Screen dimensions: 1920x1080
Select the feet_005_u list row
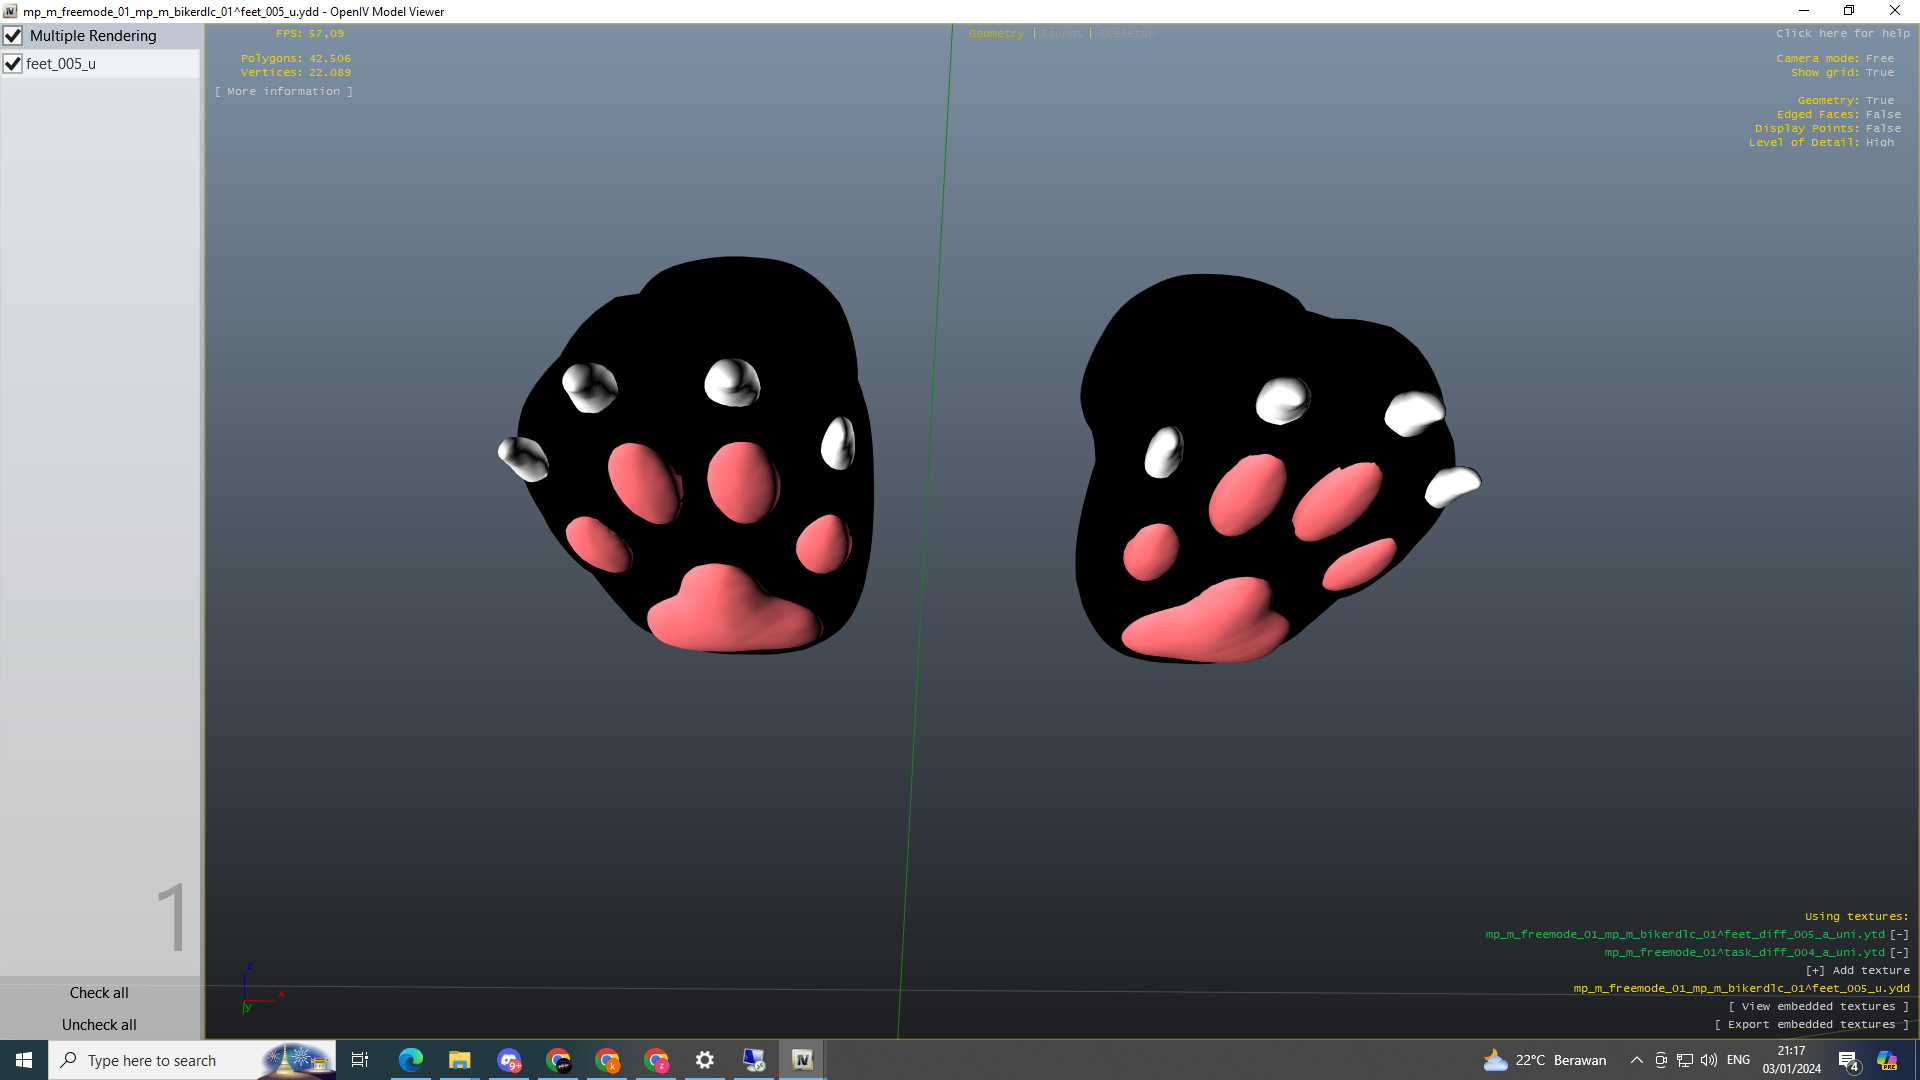pos(100,64)
